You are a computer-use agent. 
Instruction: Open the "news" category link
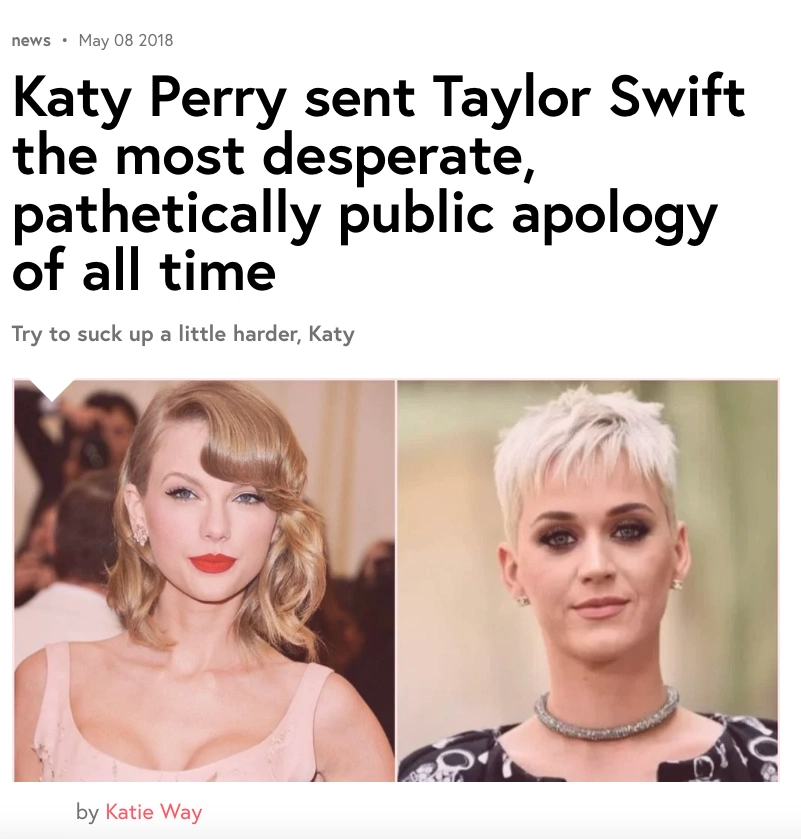pyautogui.click(x=31, y=41)
